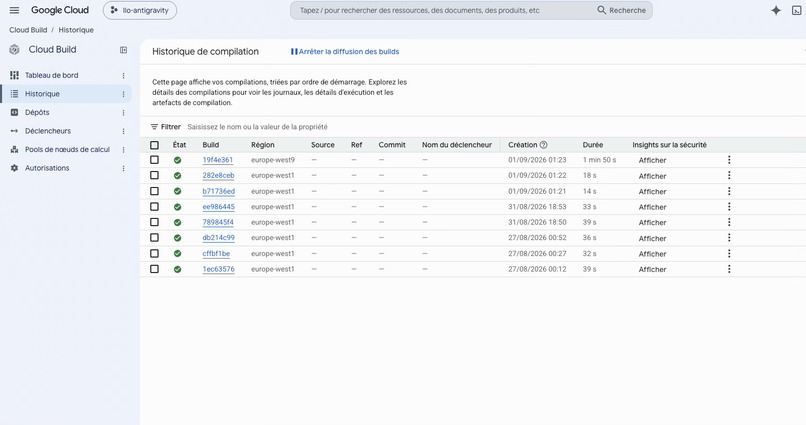
Task: Select checkbox for build 282e8ceb
Action: coord(154,175)
